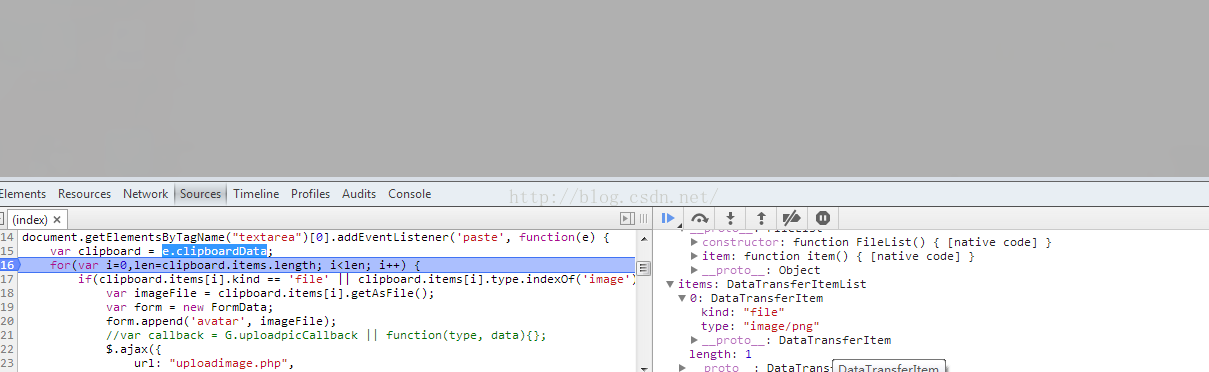
Task: Click the code editor scrollbar up arrow
Action: click(x=644, y=238)
